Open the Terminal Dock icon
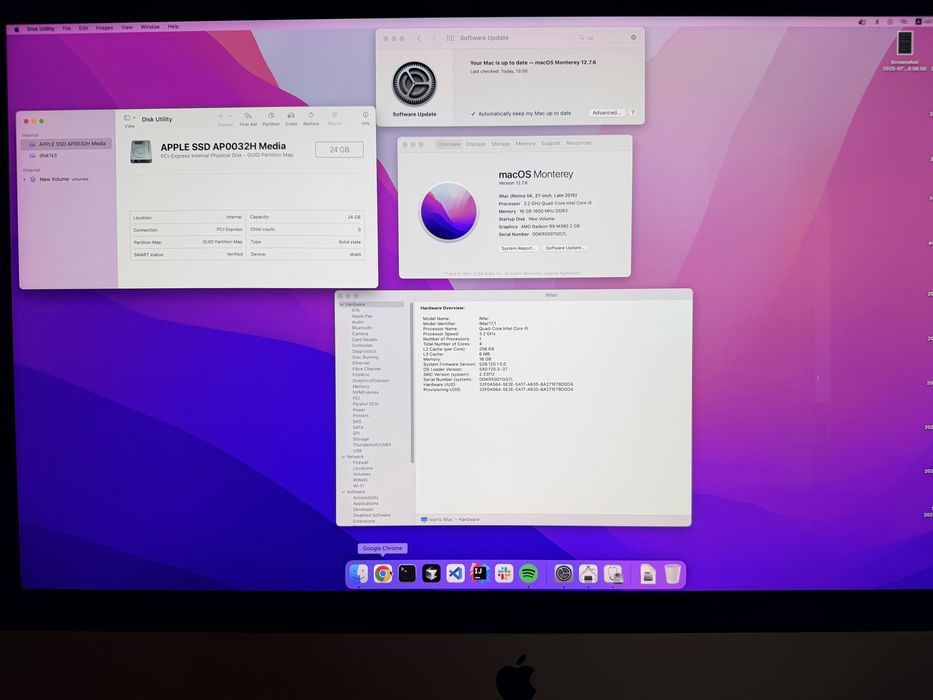This screenshot has height=700, width=933. [x=407, y=574]
